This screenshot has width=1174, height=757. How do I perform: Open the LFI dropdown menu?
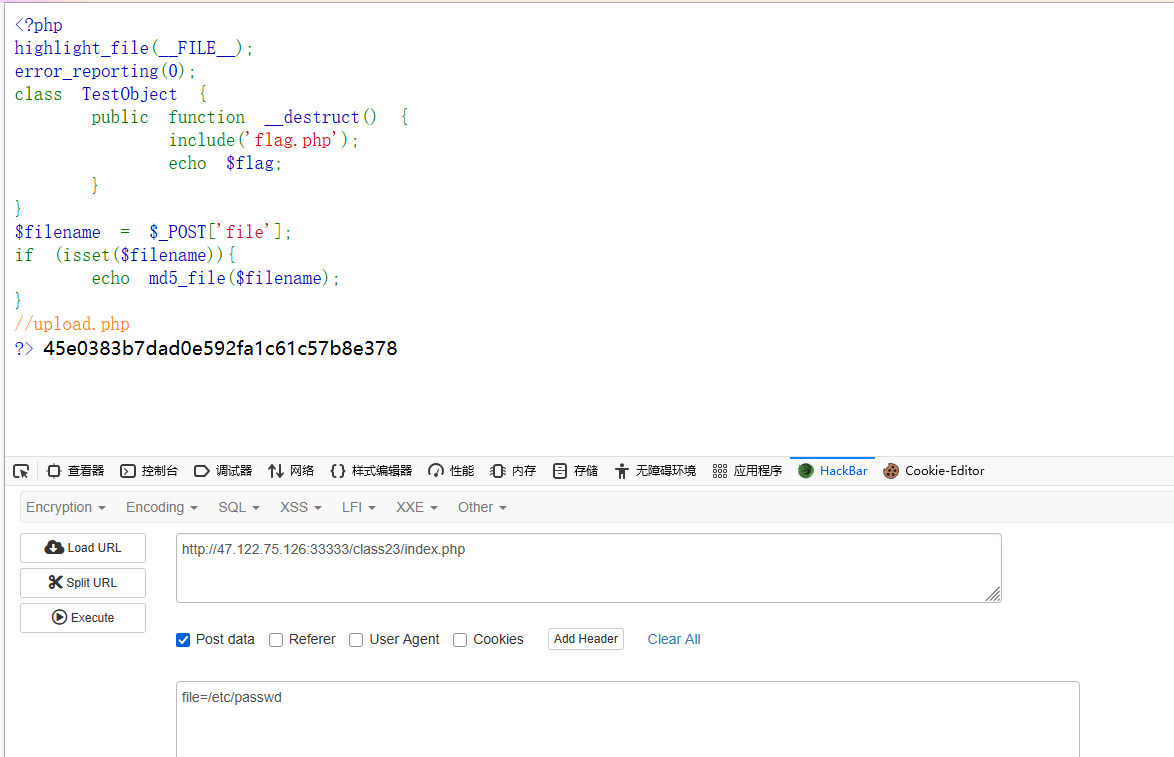358,508
